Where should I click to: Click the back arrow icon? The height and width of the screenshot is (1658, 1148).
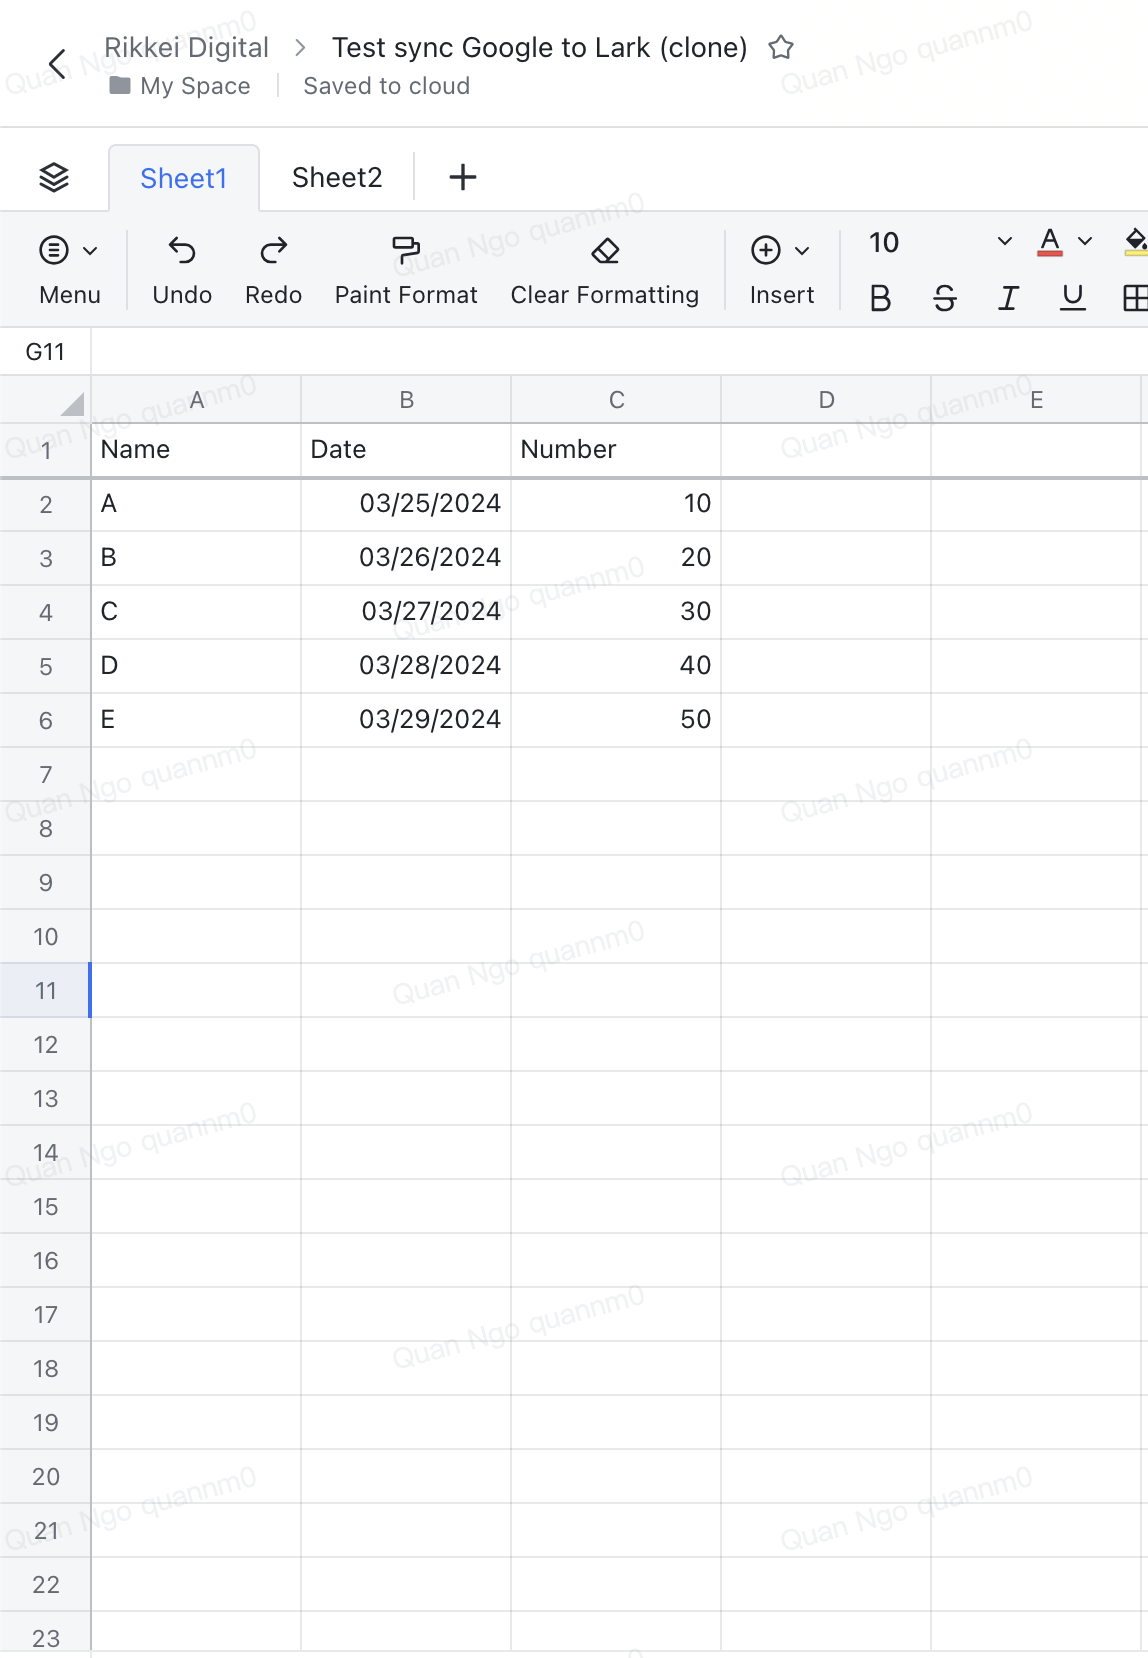click(58, 65)
